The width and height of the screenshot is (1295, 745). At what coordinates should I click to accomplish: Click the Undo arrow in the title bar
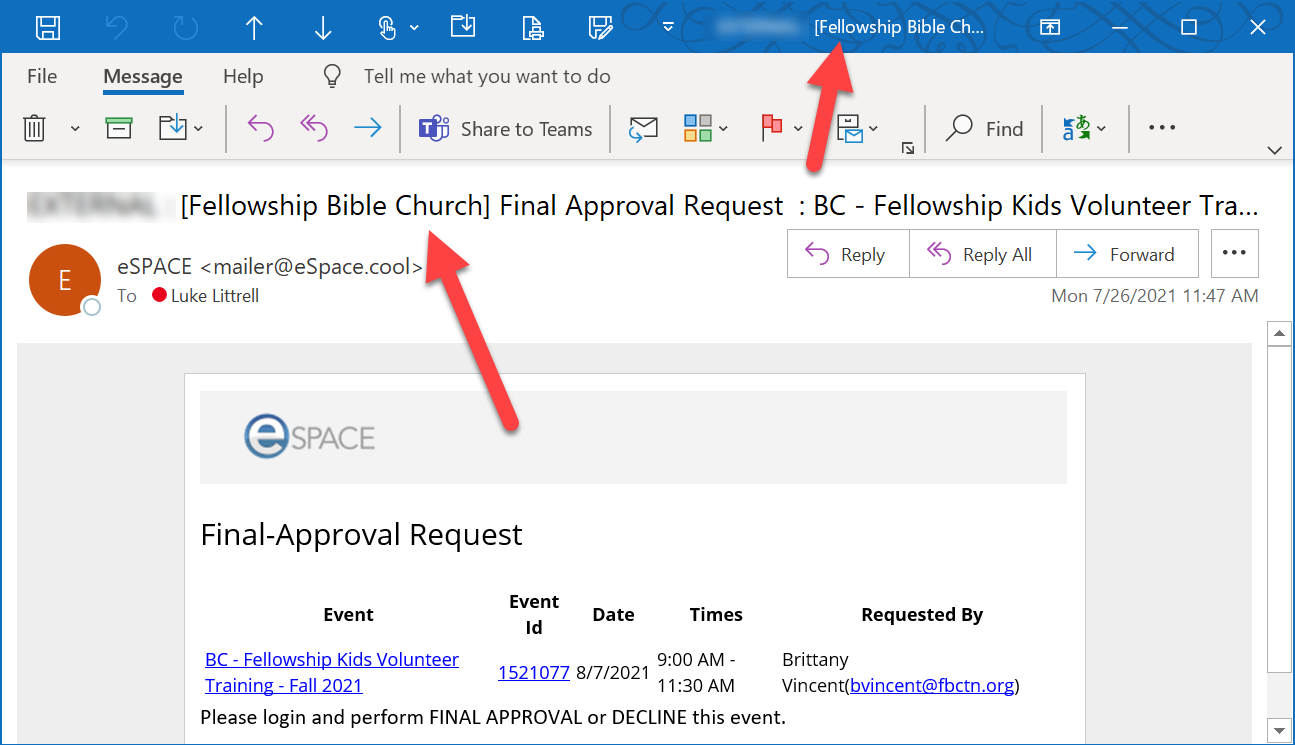[117, 28]
